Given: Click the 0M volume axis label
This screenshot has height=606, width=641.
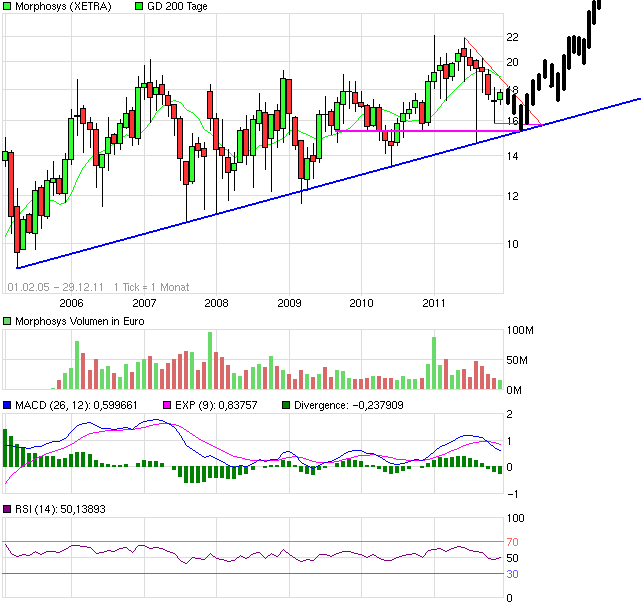Looking at the screenshot, I should (514, 391).
